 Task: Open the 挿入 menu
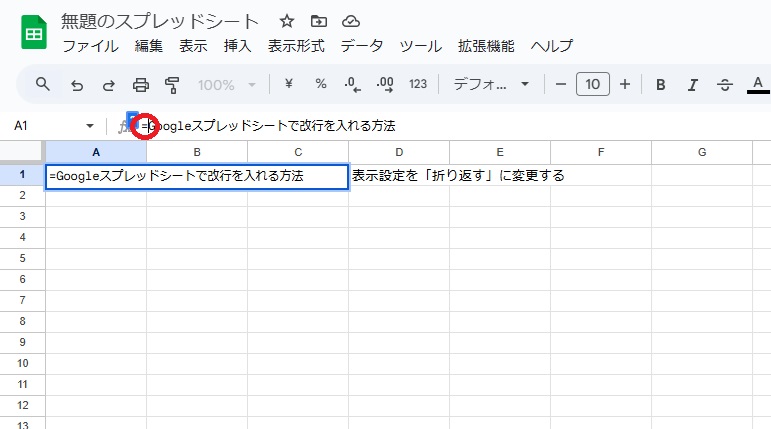[x=237, y=46]
